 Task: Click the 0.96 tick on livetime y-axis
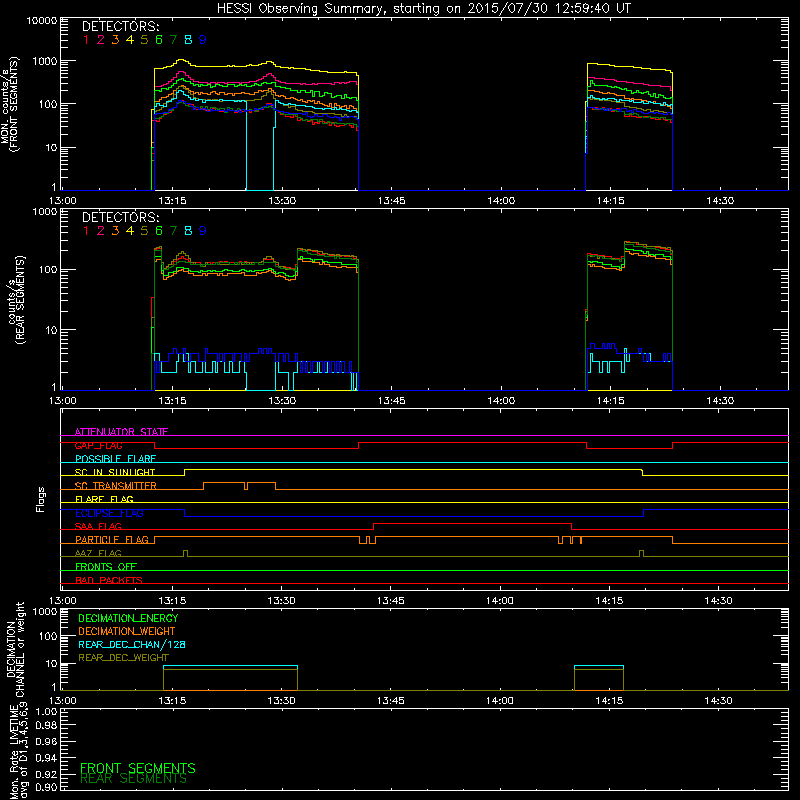click(x=46, y=741)
